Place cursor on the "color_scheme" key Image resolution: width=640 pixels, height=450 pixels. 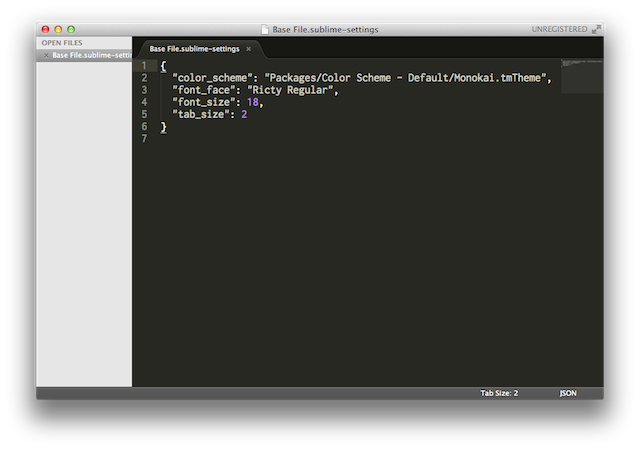[214, 78]
